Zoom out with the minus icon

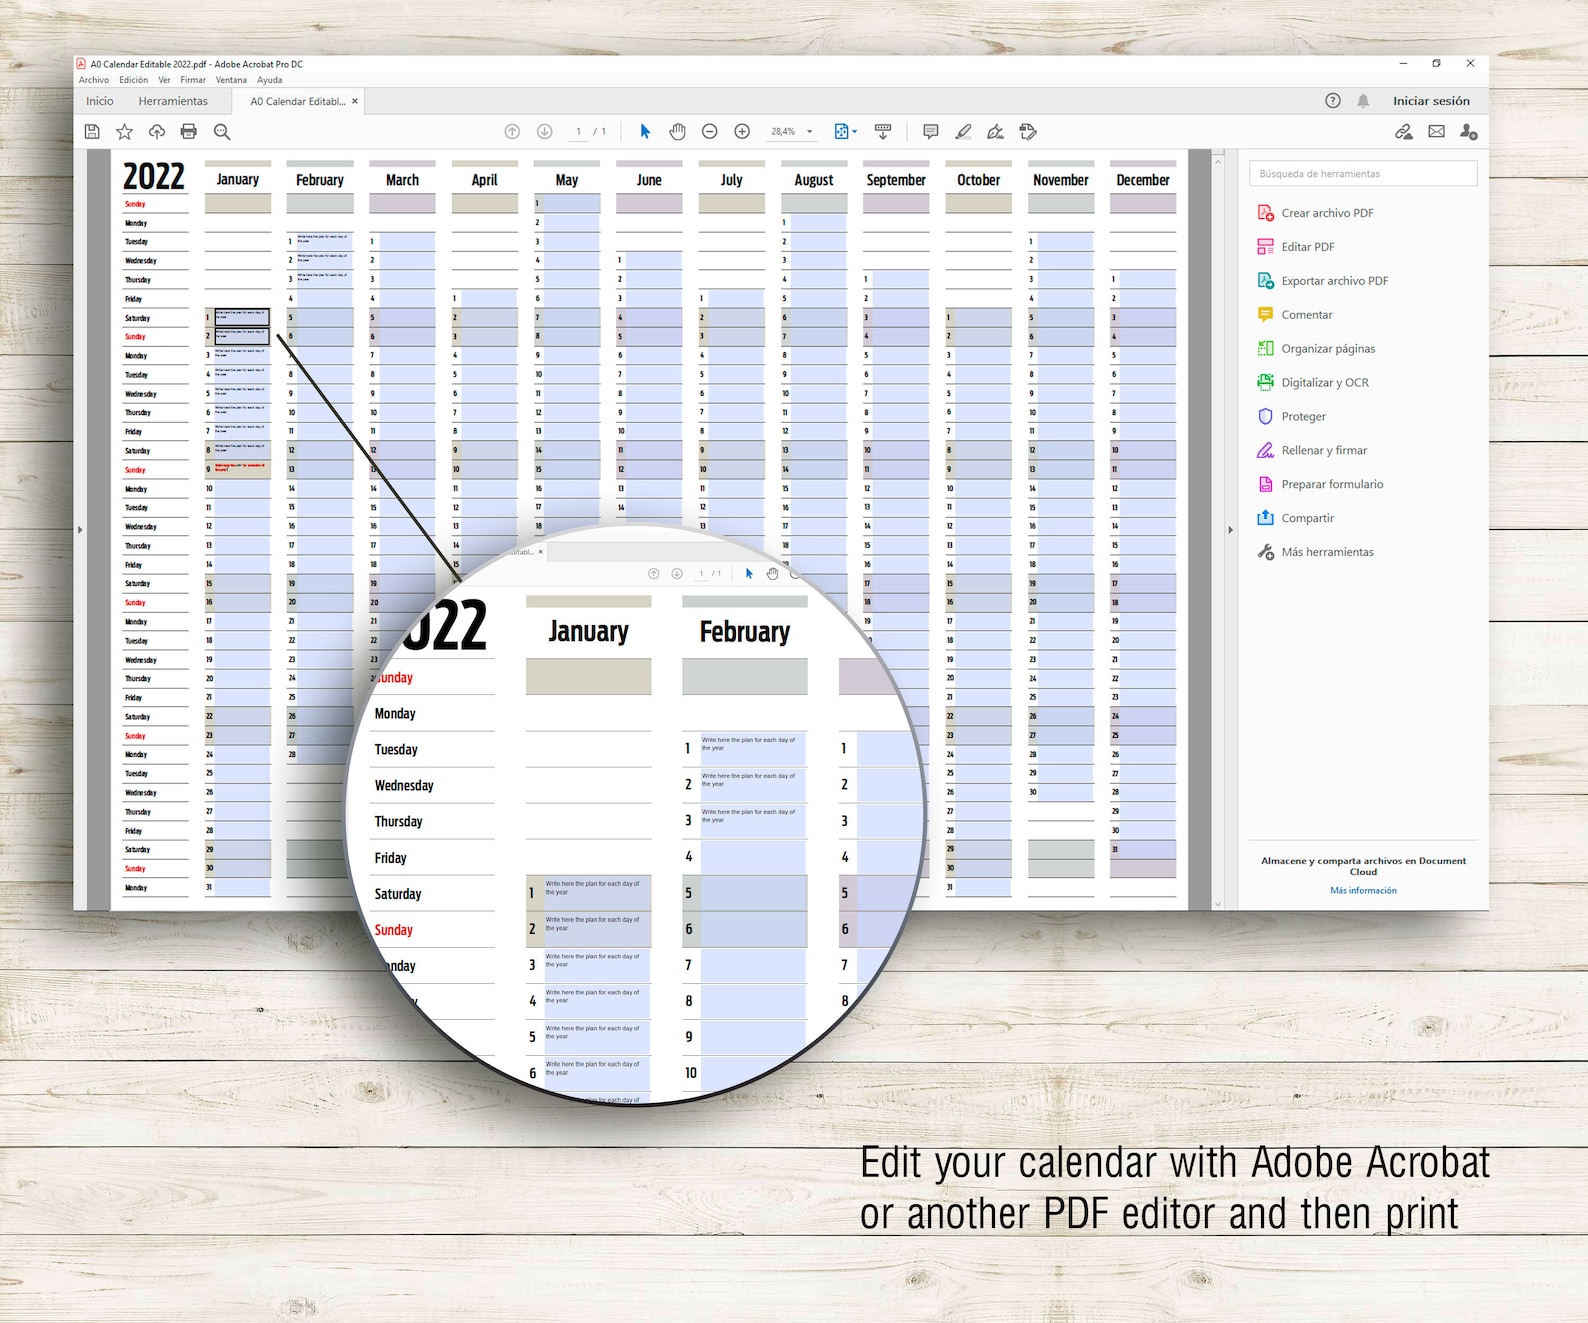click(x=710, y=131)
